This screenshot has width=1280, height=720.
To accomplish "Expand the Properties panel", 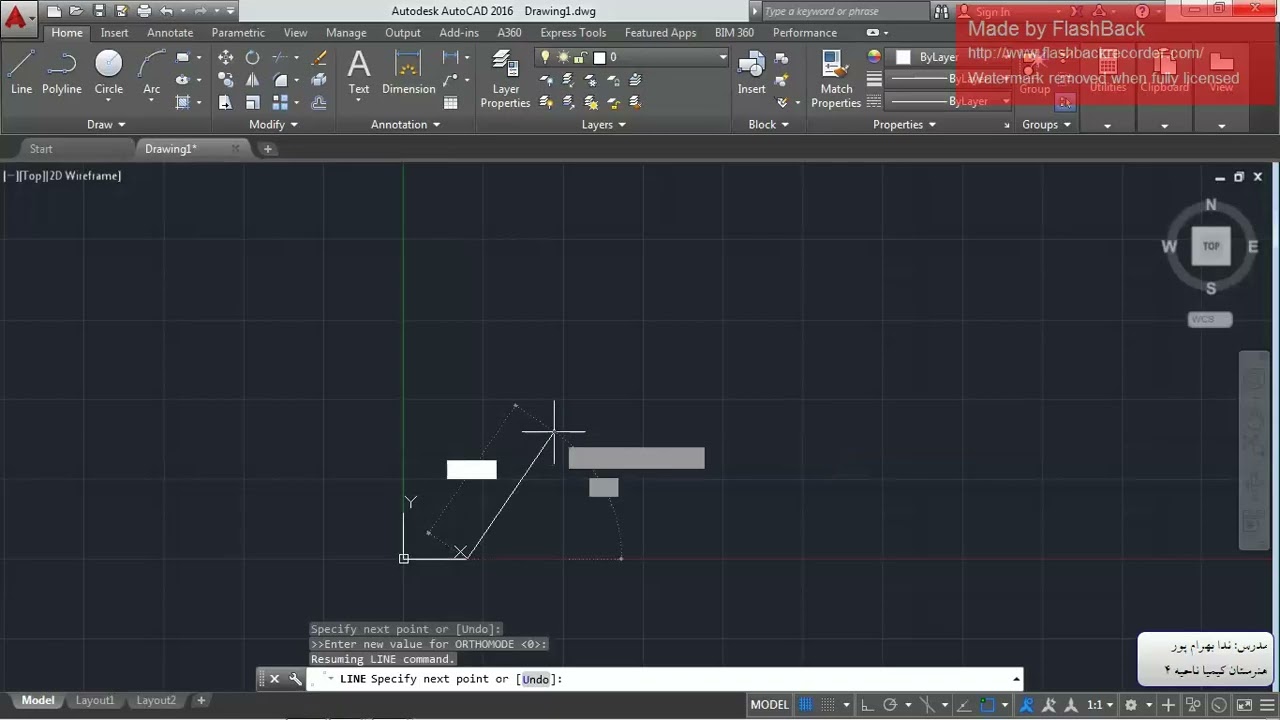I will (904, 124).
